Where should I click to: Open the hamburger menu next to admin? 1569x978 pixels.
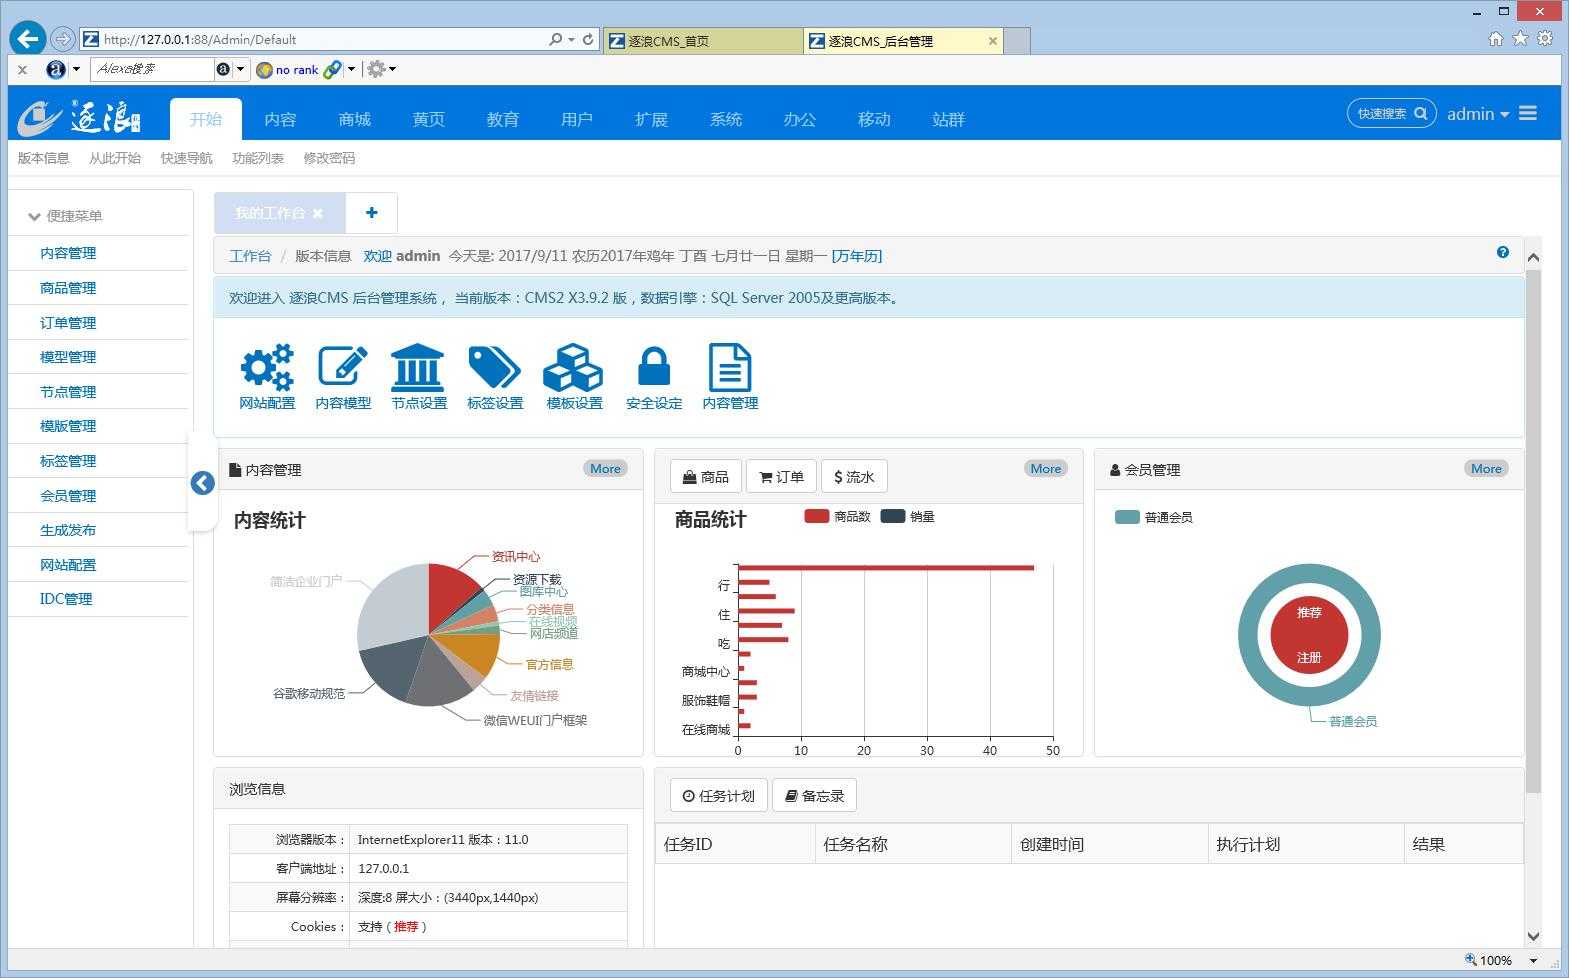point(1528,113)
